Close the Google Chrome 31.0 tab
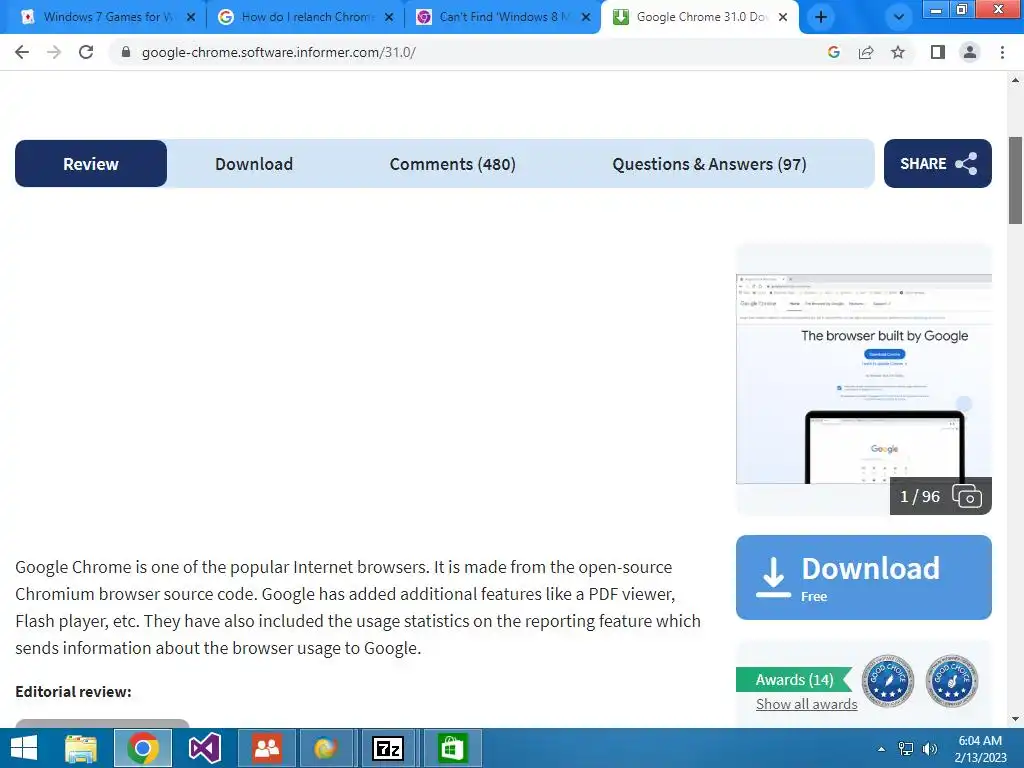This screenshot has height=768, width=1024. click(x=783, y=18)
